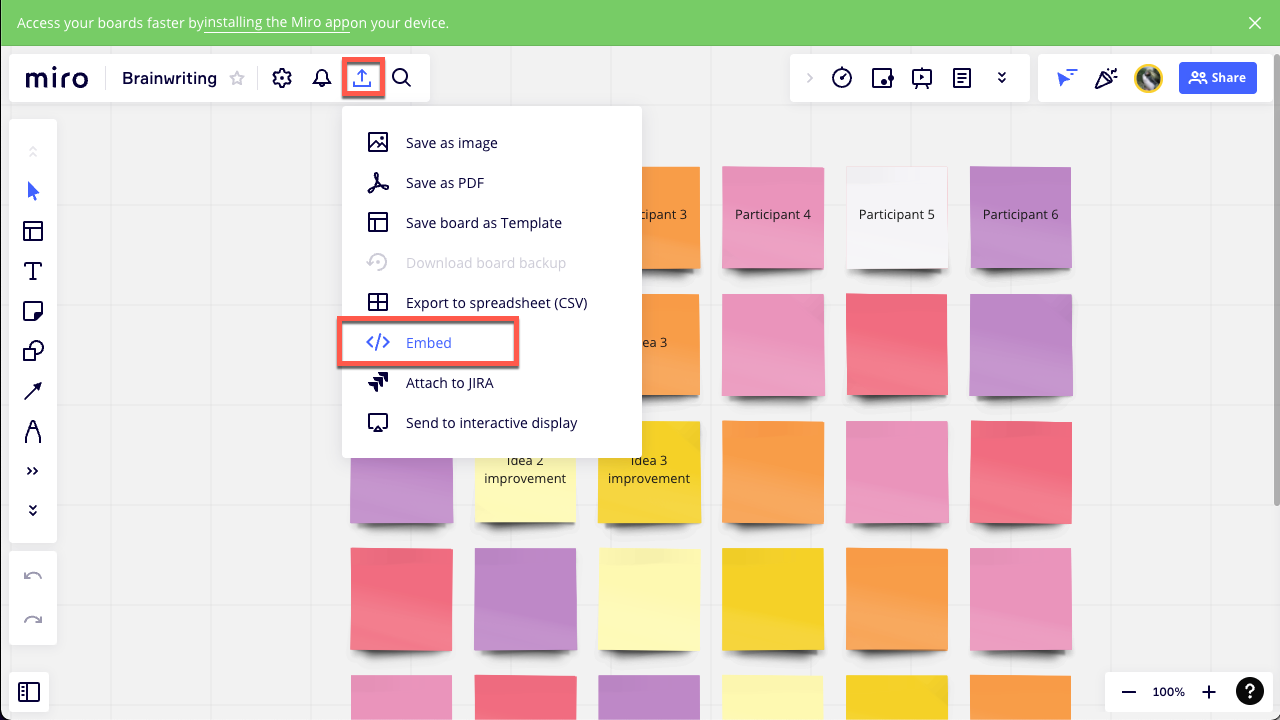Open the user avatar
1280x720 pixels.
coord(1149,78)
